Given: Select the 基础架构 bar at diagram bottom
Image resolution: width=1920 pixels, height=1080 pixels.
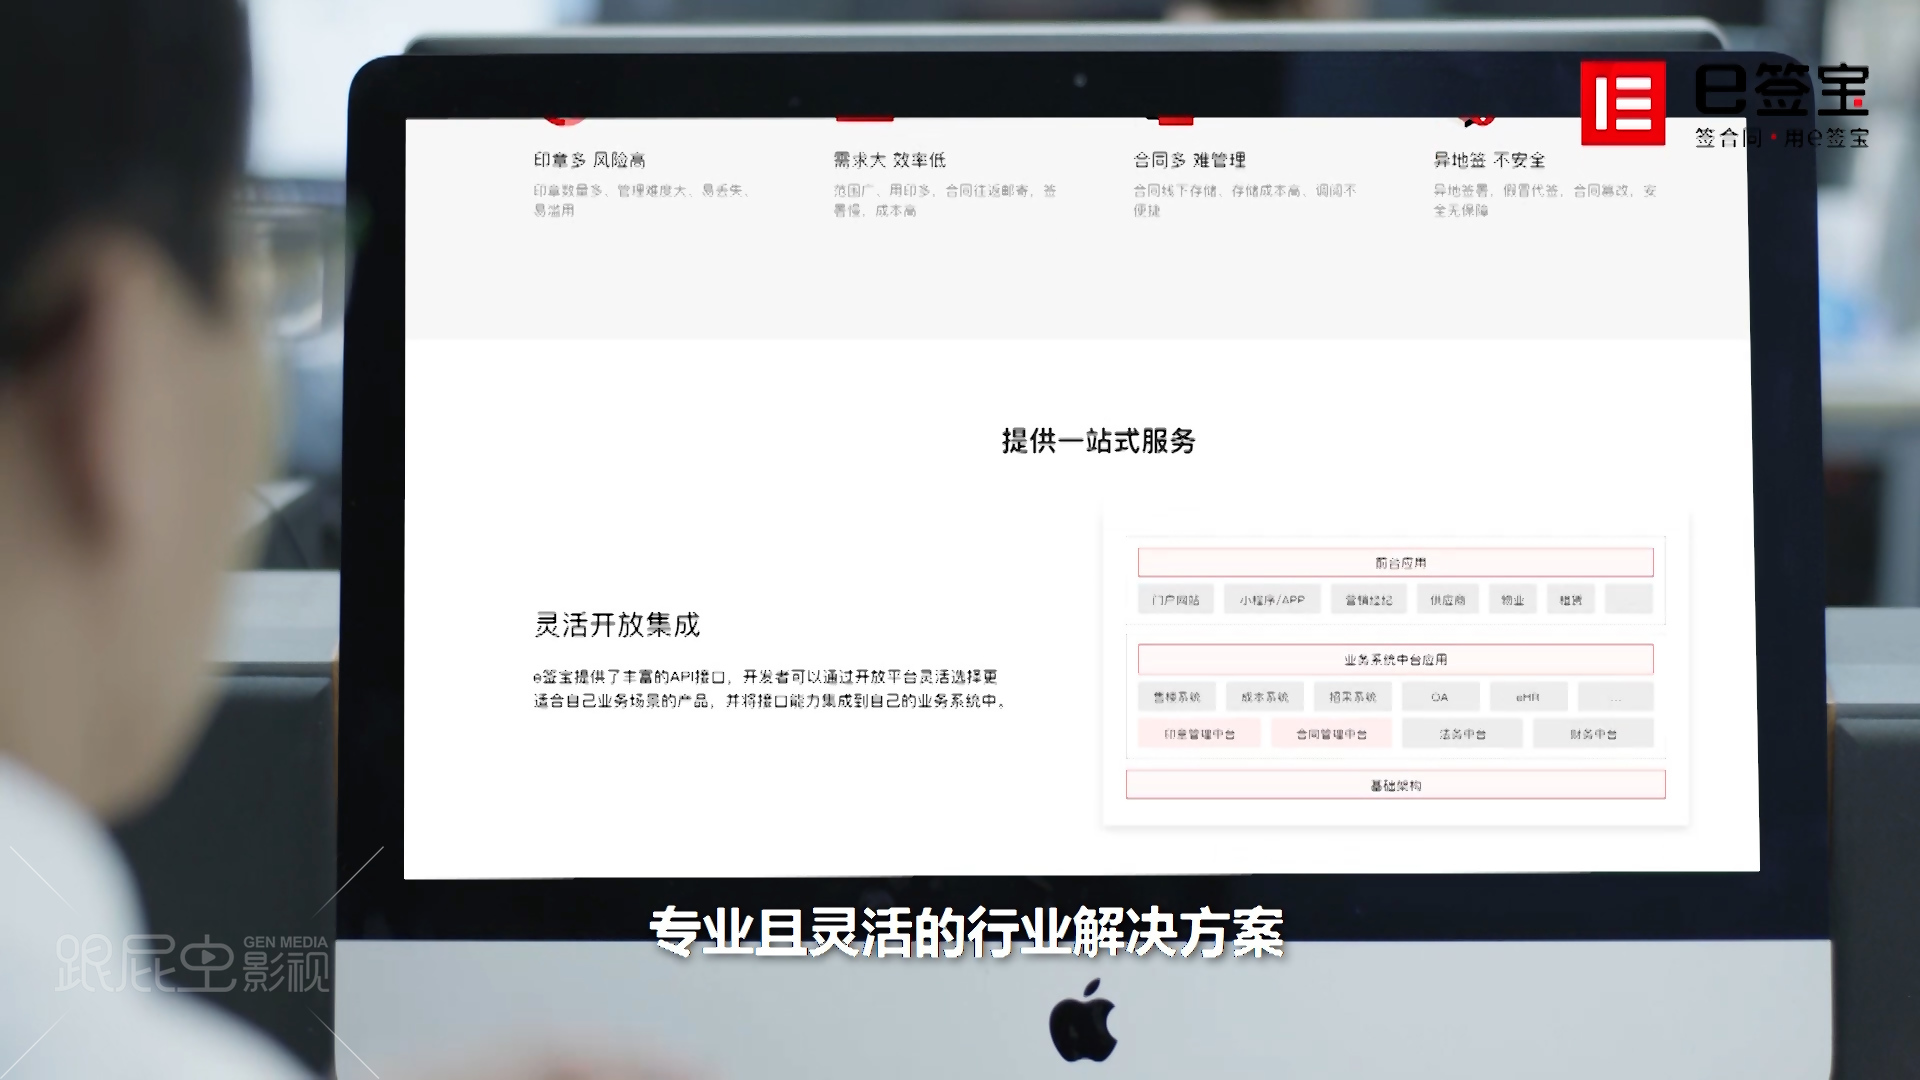Looking at the screenshot, I should click(1395, 785).
